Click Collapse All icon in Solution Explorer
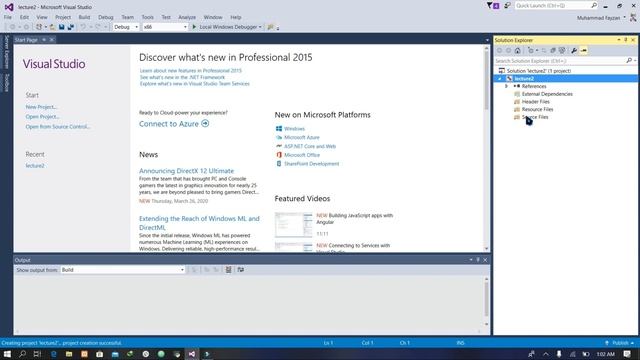640x360 pixels. click(x=553, y=51)
